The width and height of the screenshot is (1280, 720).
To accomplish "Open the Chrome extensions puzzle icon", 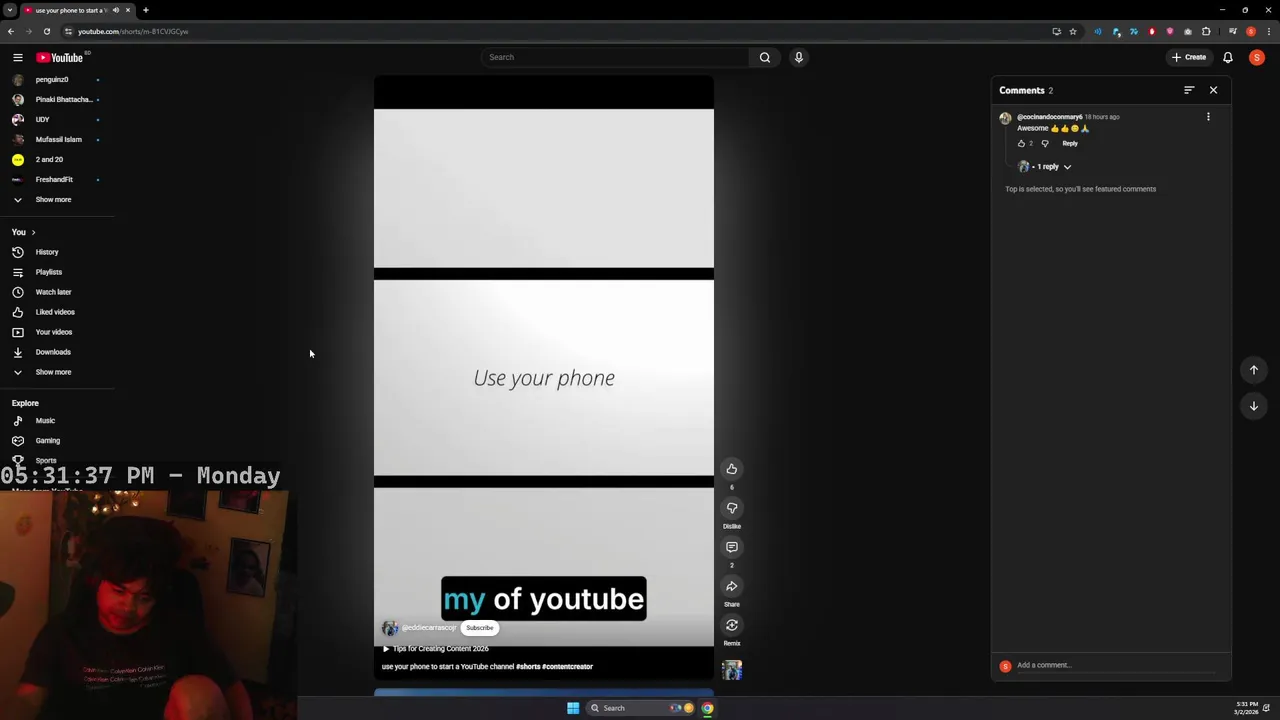I will click(1206, 31).
